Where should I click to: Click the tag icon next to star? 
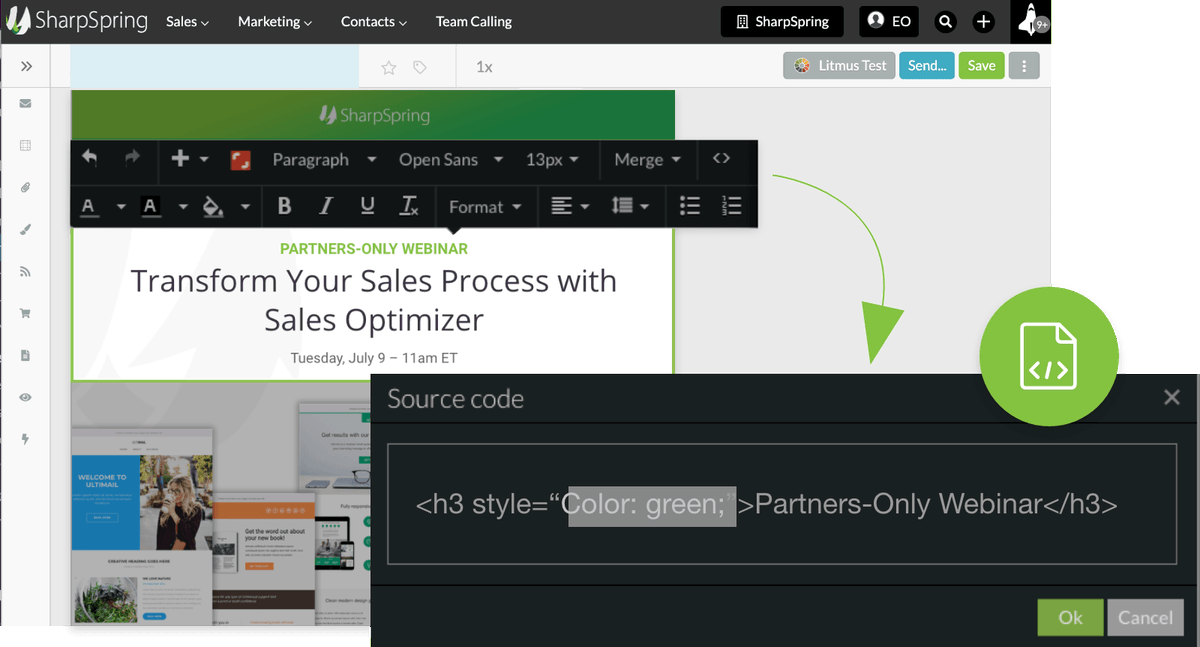420,67
